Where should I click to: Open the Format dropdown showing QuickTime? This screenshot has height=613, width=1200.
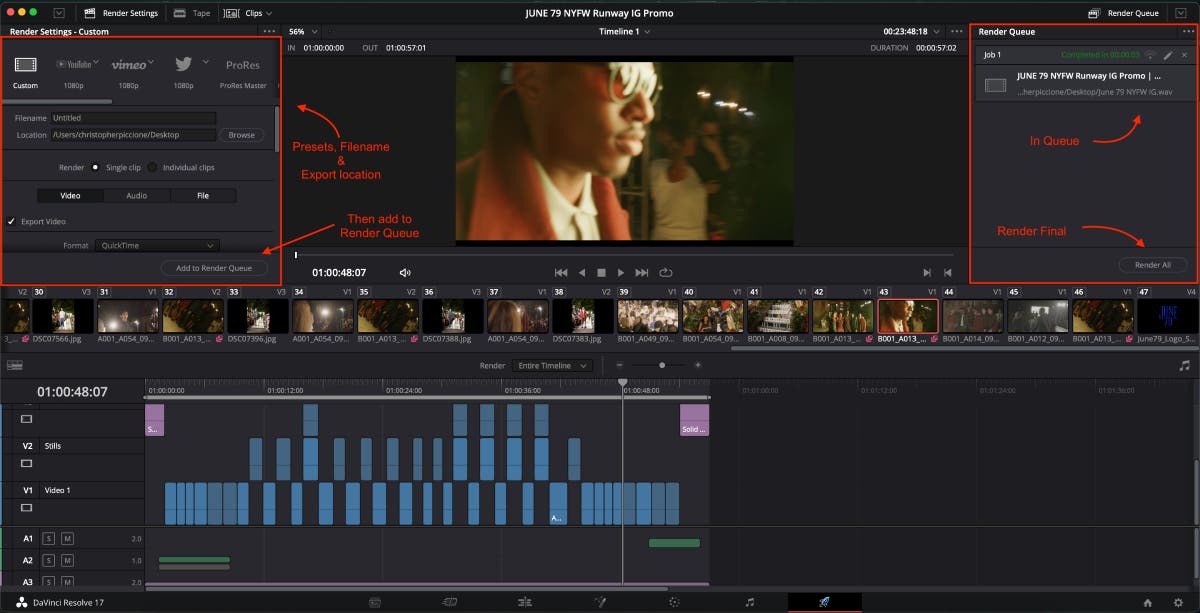coord(156,244)
